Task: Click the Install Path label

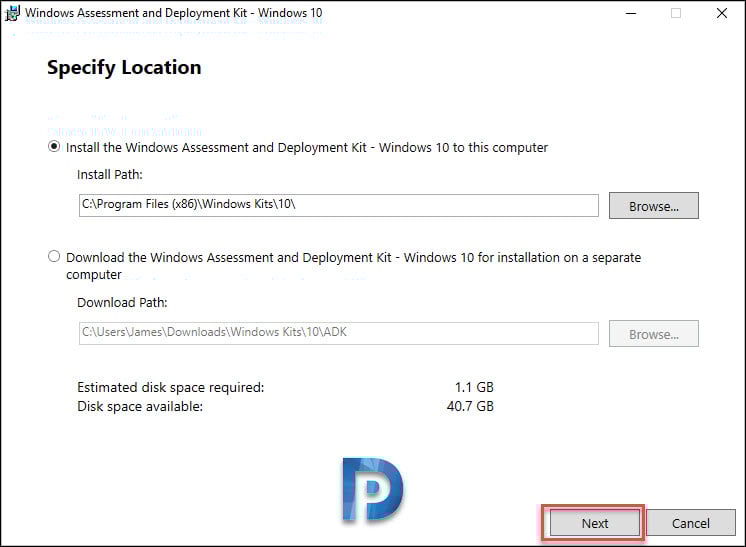Action: point(110,175)
